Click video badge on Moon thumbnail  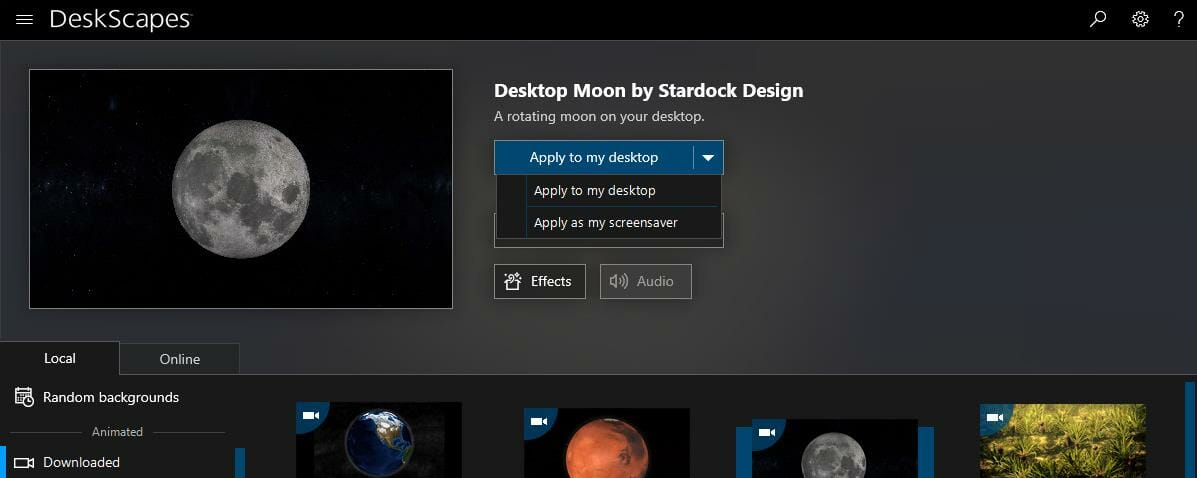point(766,432)
